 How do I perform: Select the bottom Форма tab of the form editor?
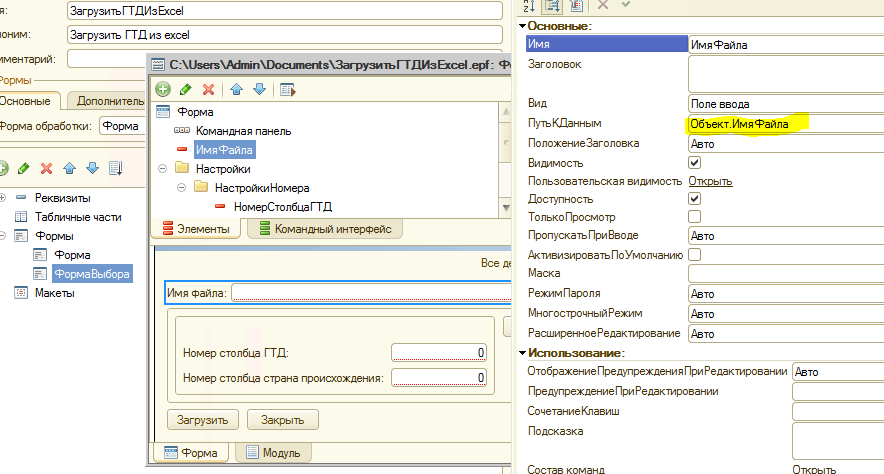[x=191, y=453]
